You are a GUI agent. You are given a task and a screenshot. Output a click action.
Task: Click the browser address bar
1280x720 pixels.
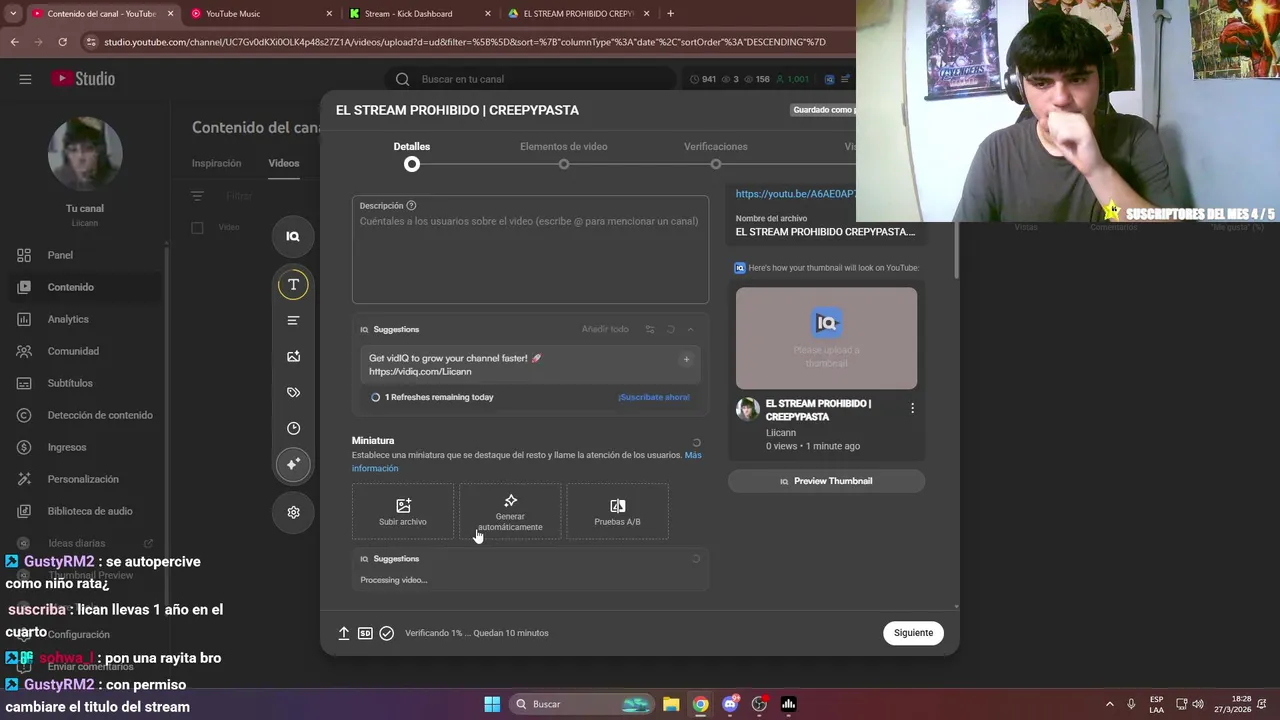464,42
